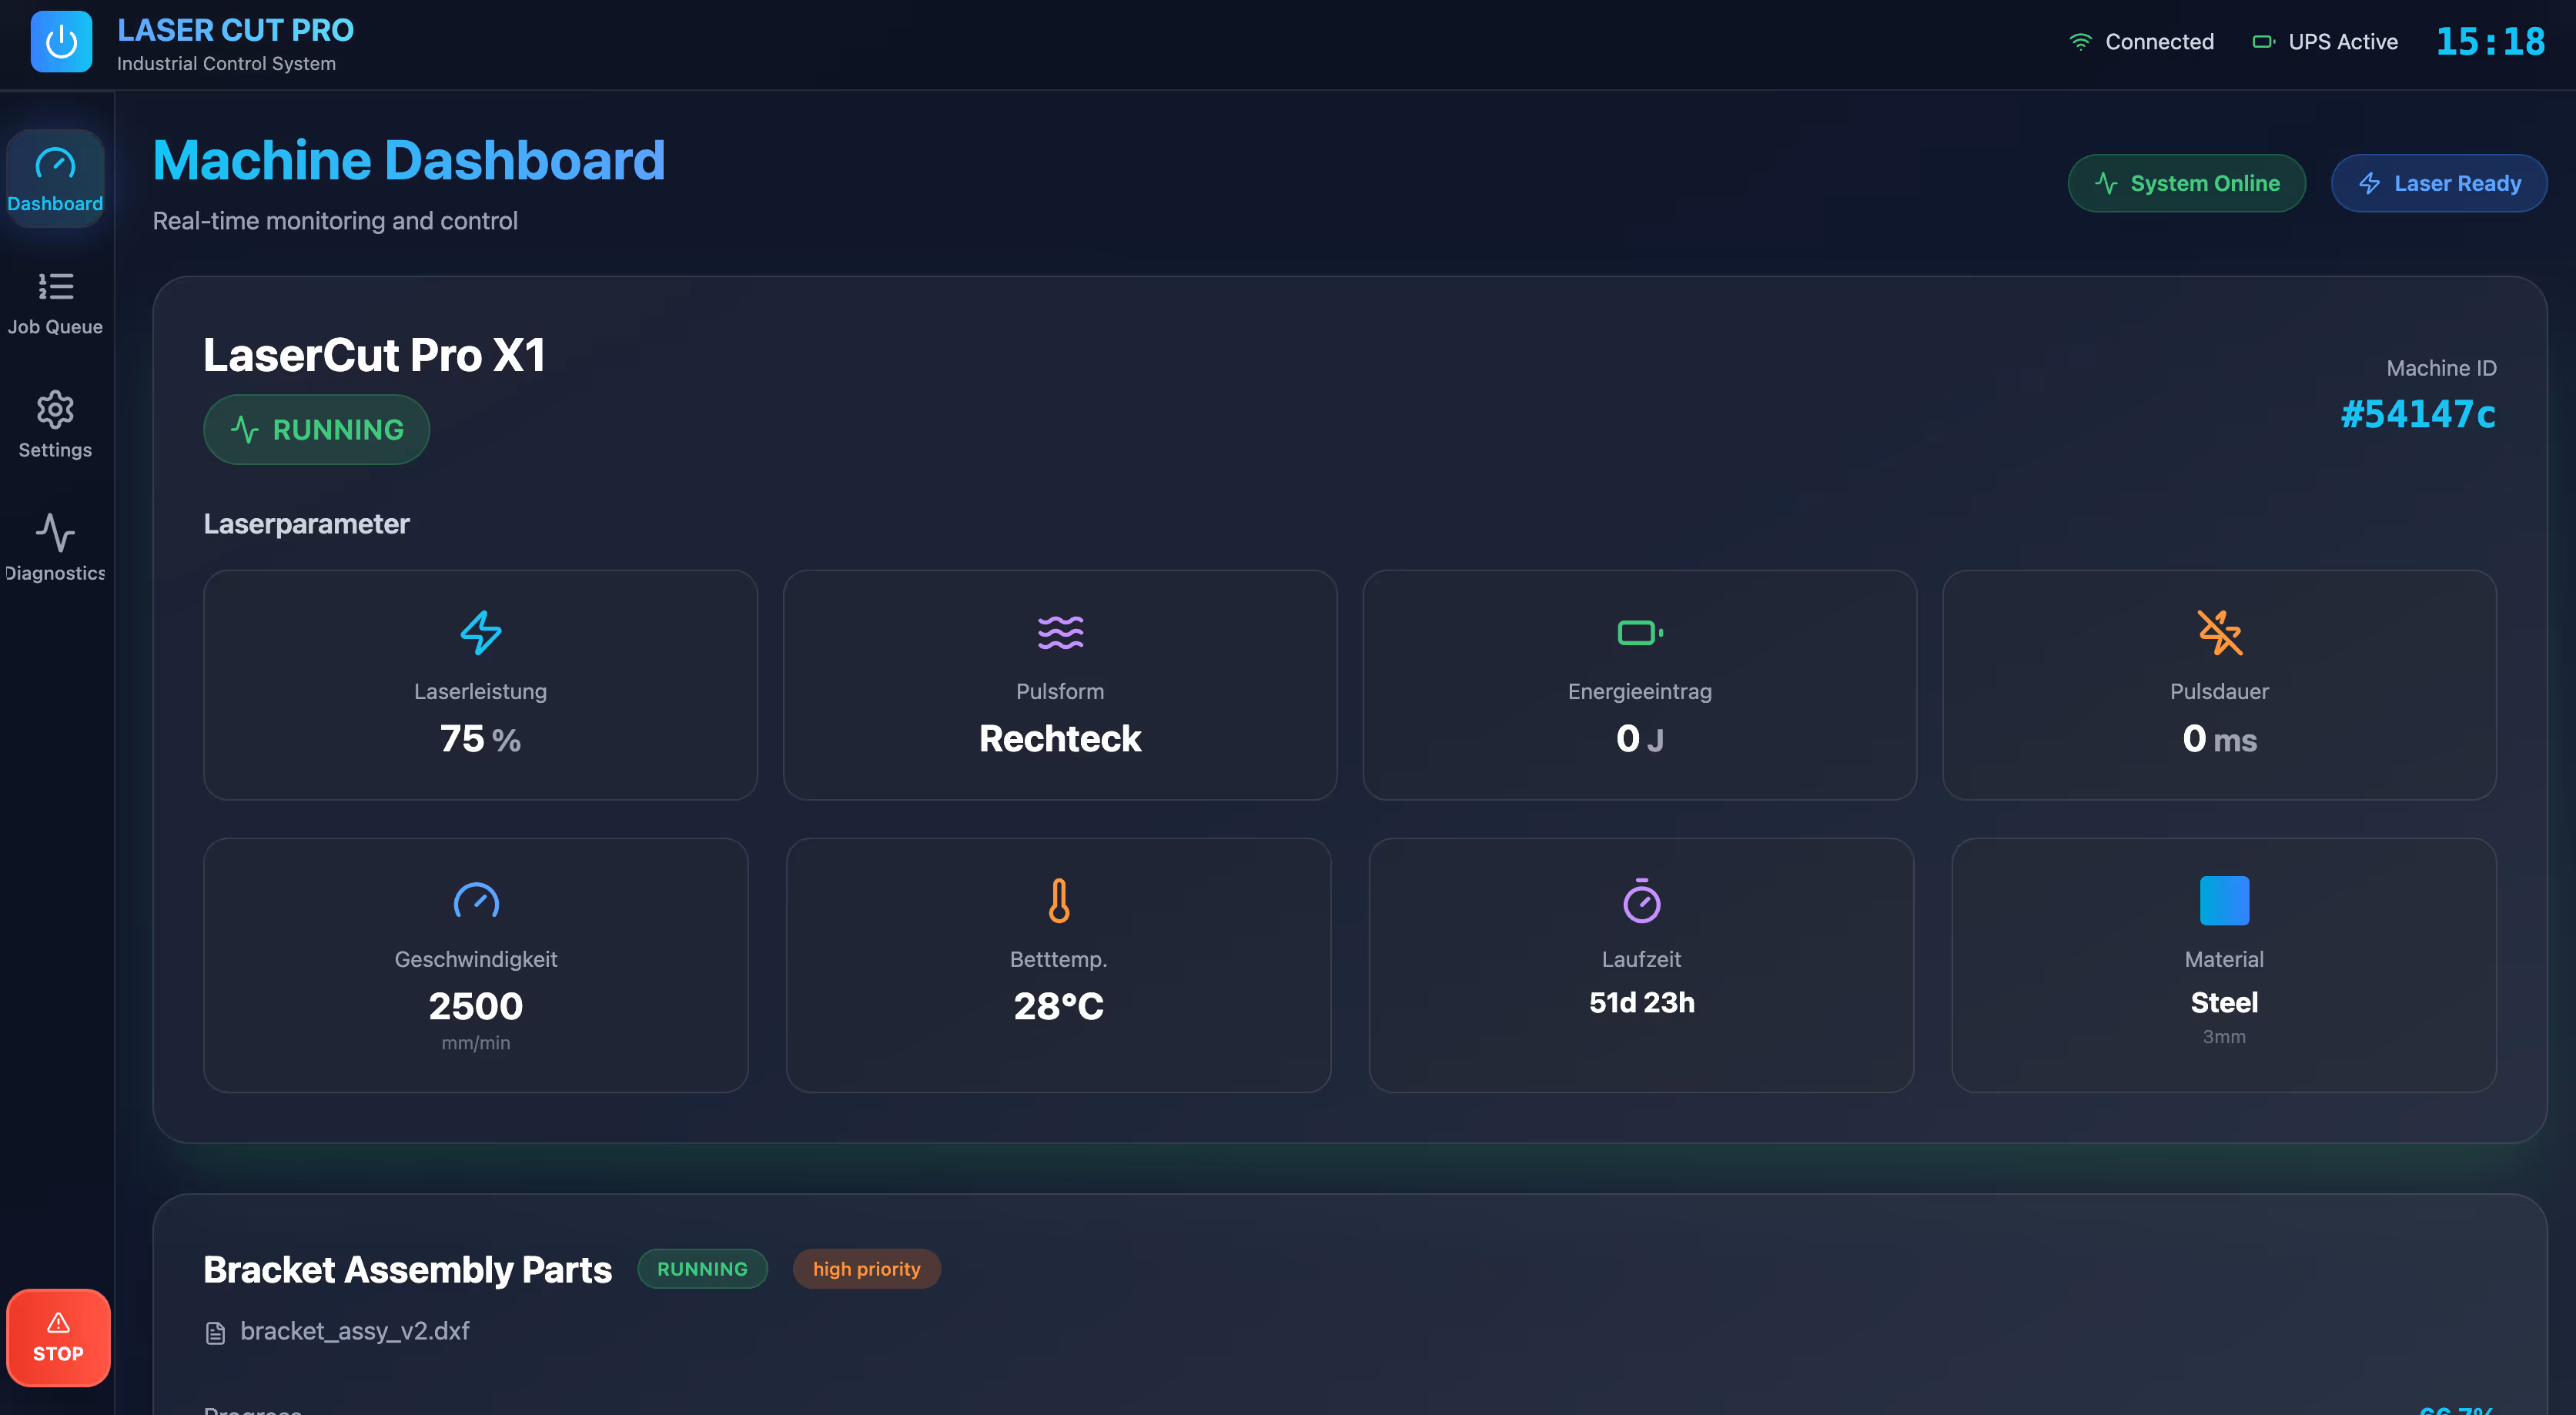Click the bracket_assy_v2.dxf file name
2576x1415 pixels.
pos(354,1331)
